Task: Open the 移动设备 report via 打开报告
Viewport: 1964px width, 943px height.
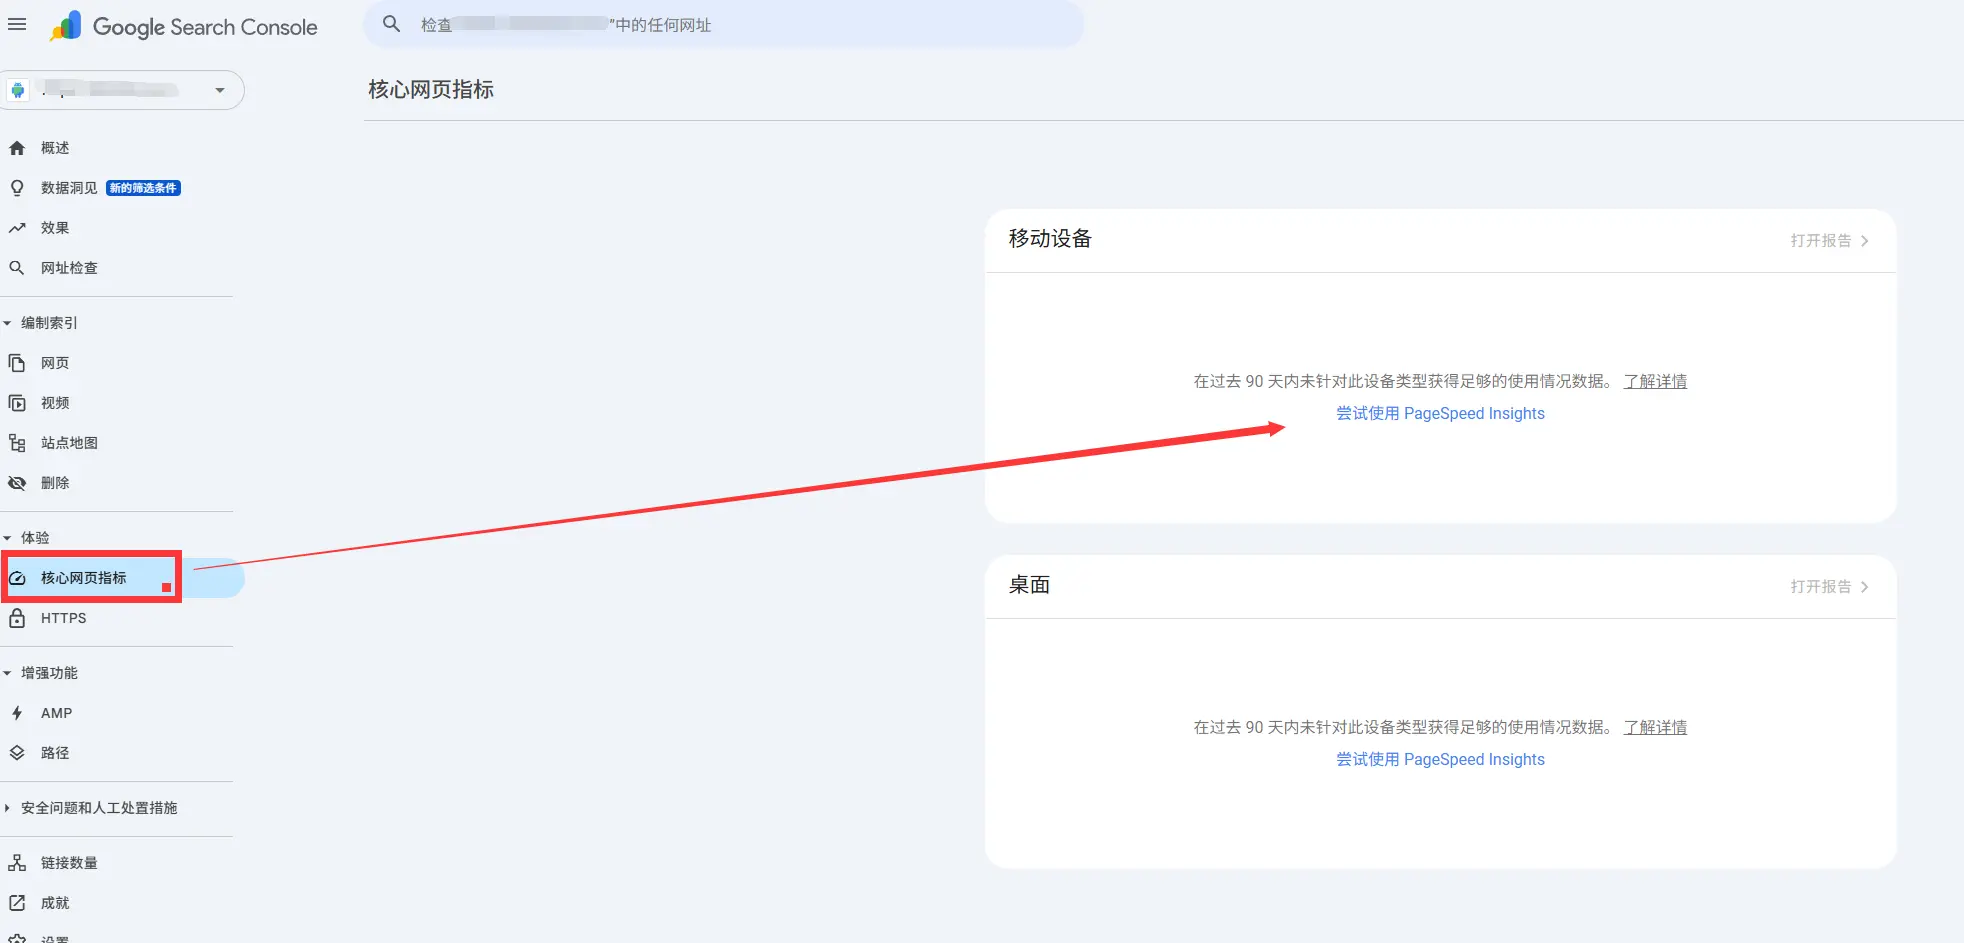Action: click(x=1829, y=241)
